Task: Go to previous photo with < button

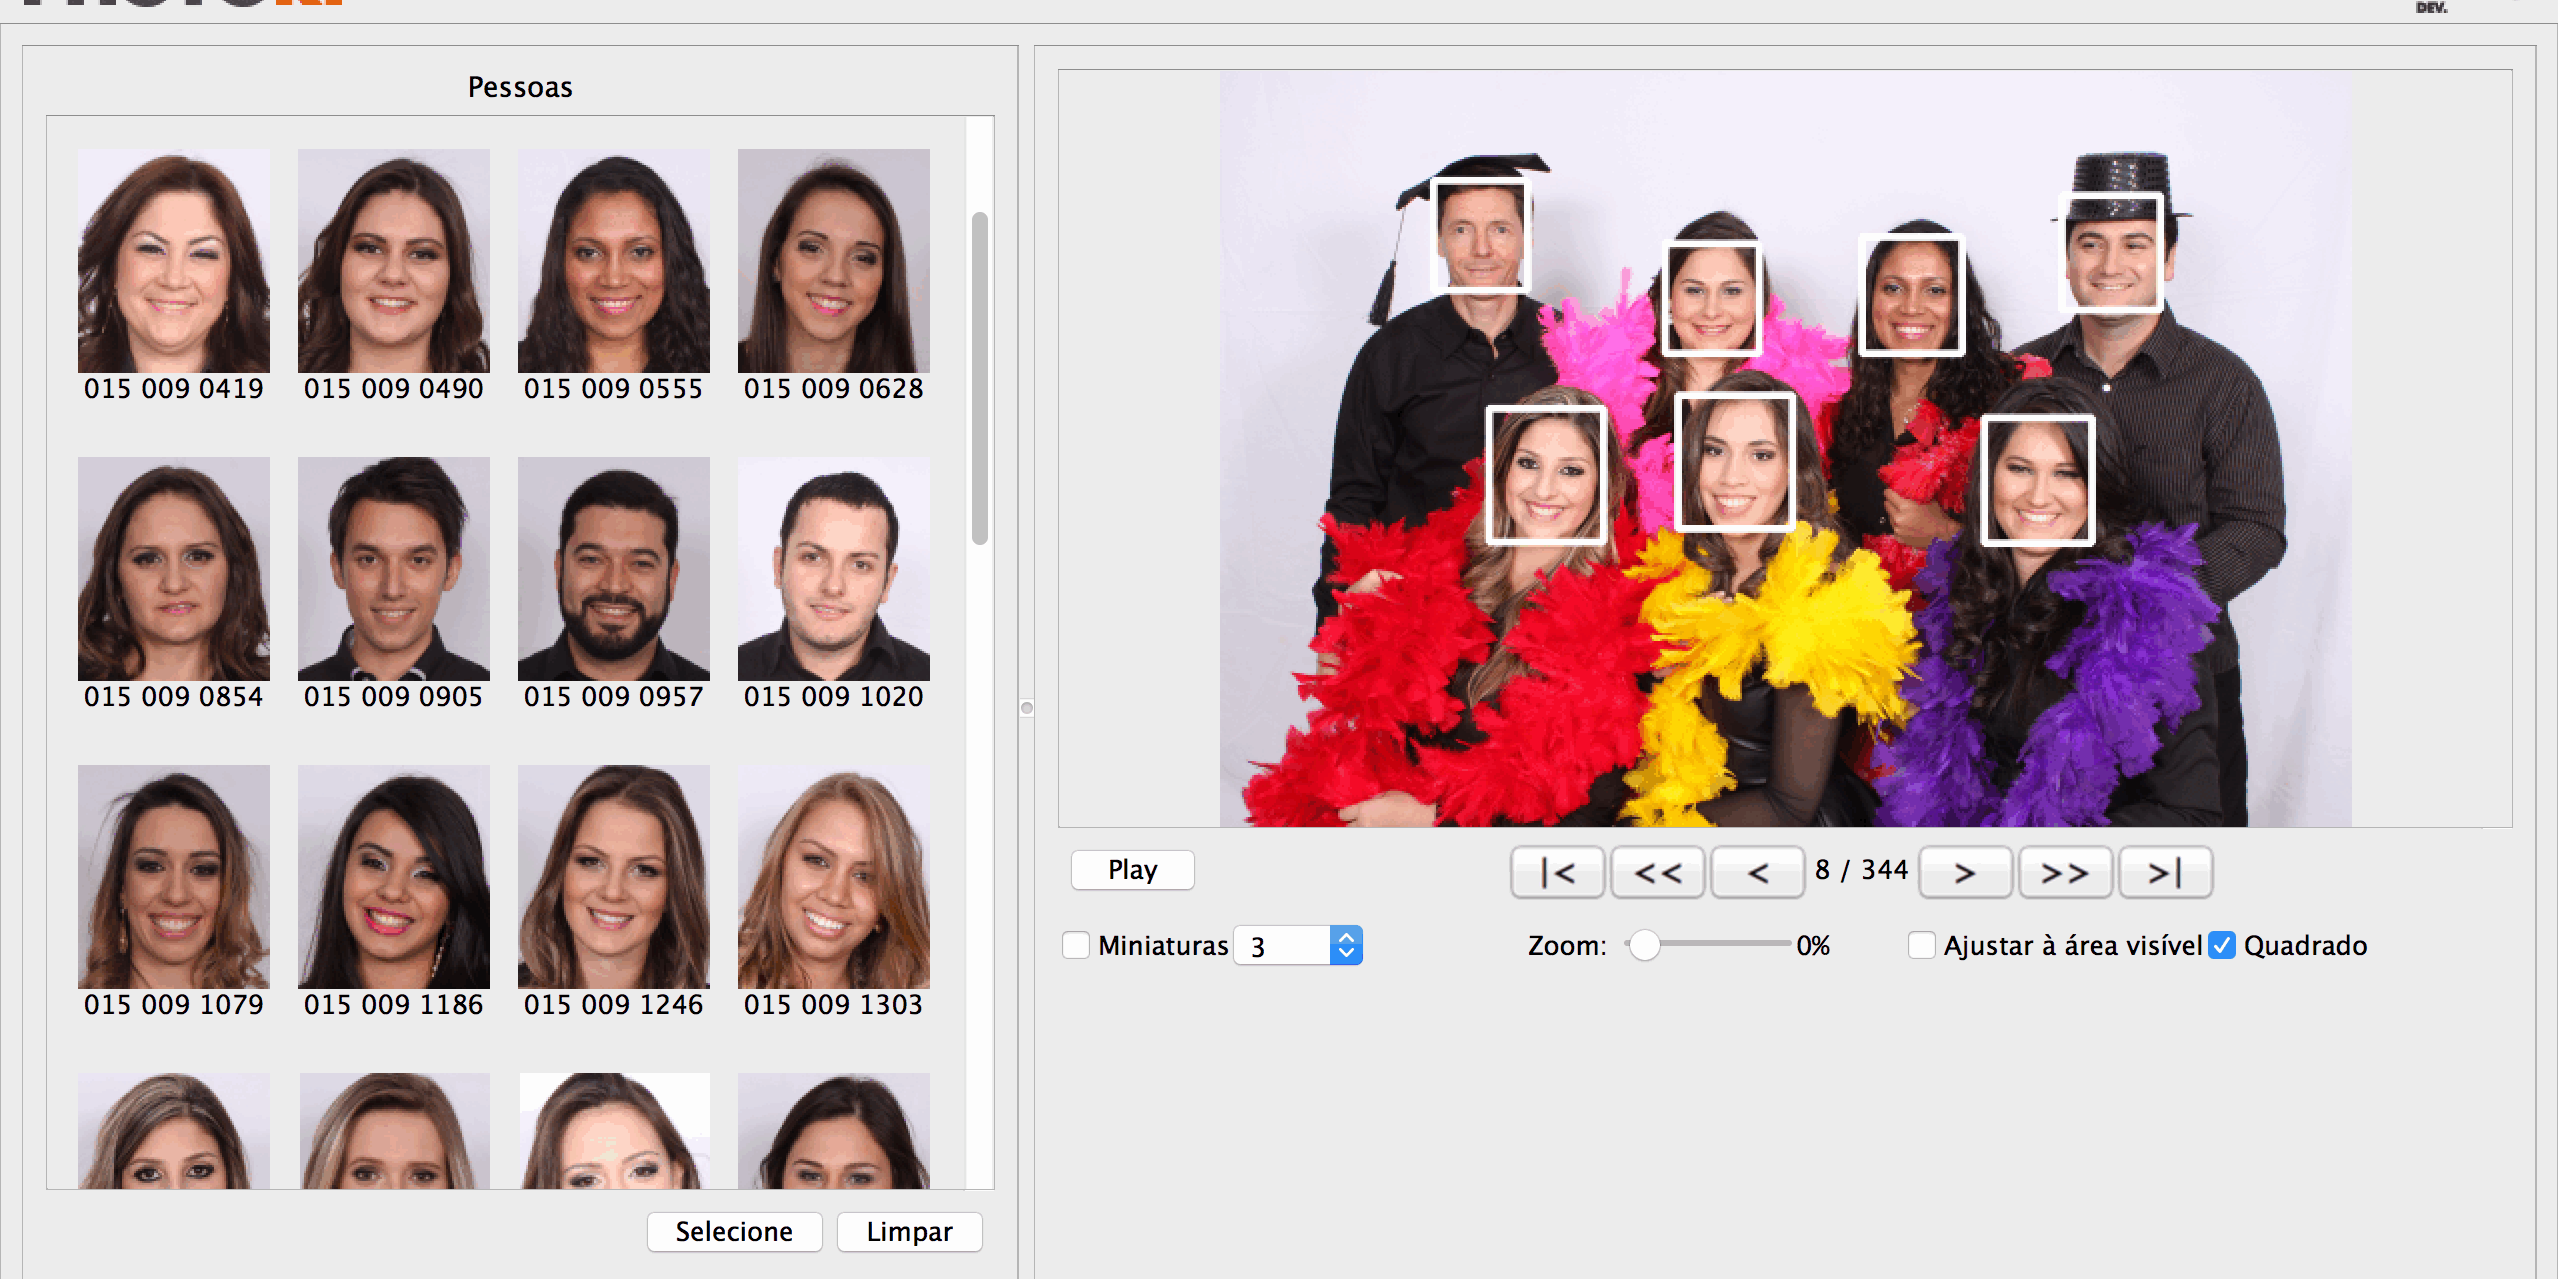Action: [1757, 872]
